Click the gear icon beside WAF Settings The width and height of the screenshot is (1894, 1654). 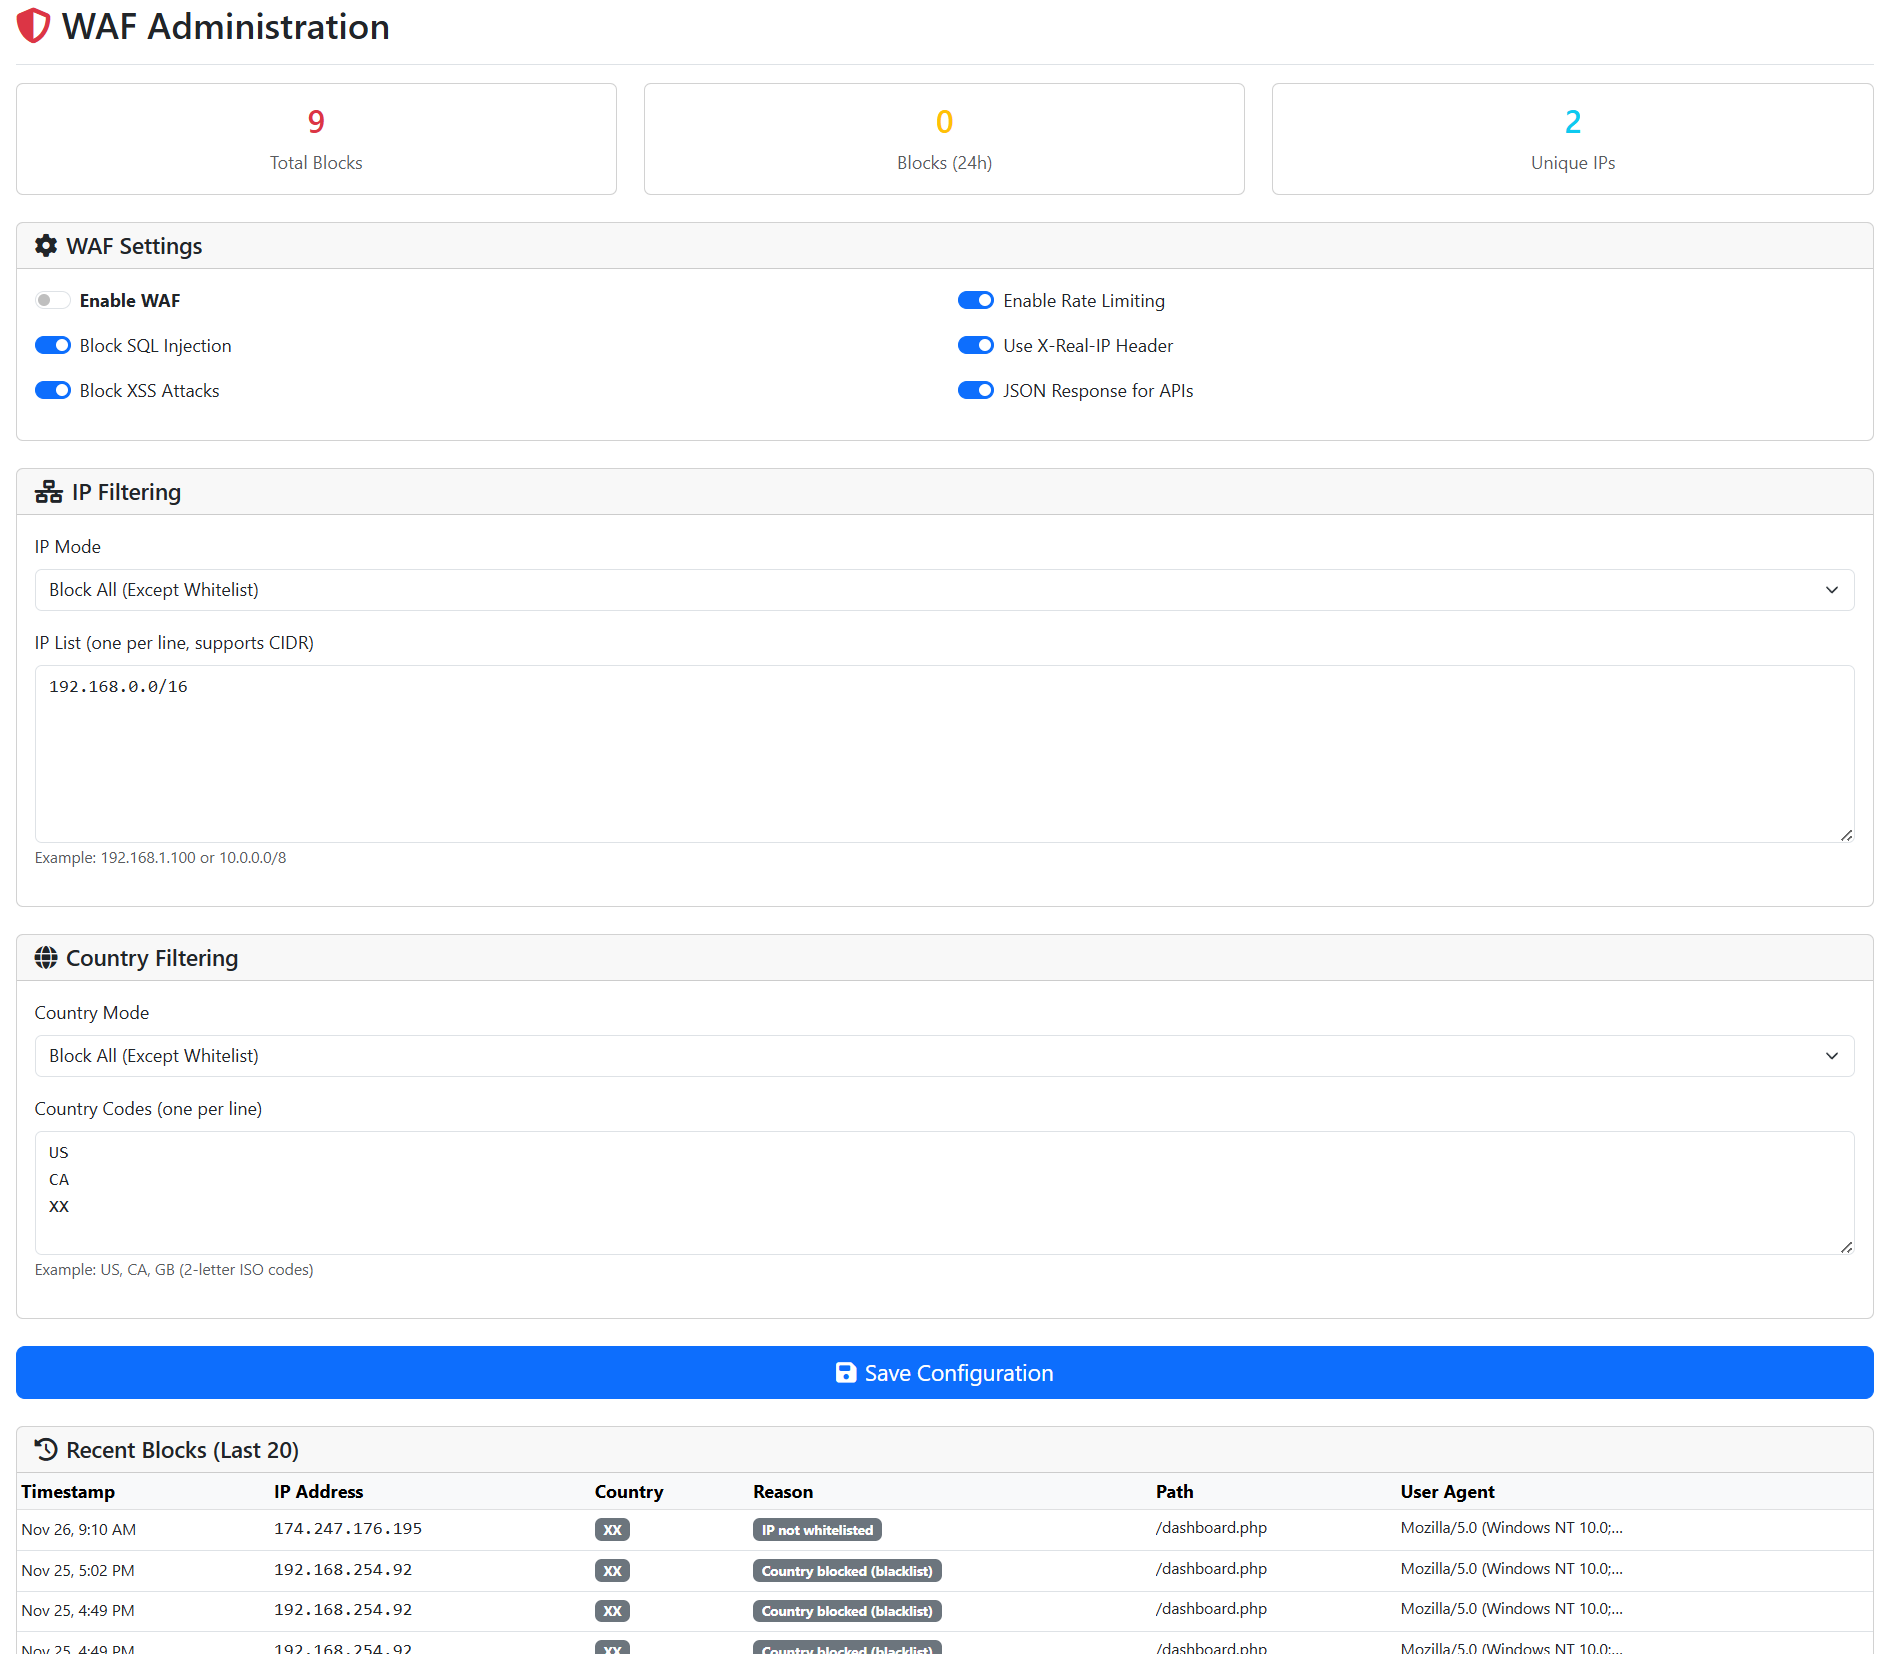(46, 245)
